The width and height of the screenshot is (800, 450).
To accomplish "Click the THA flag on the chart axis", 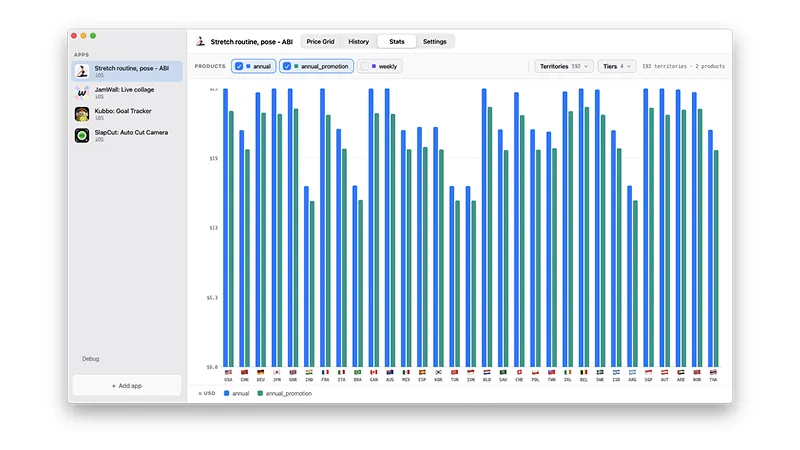I will (x=713, y=372).
